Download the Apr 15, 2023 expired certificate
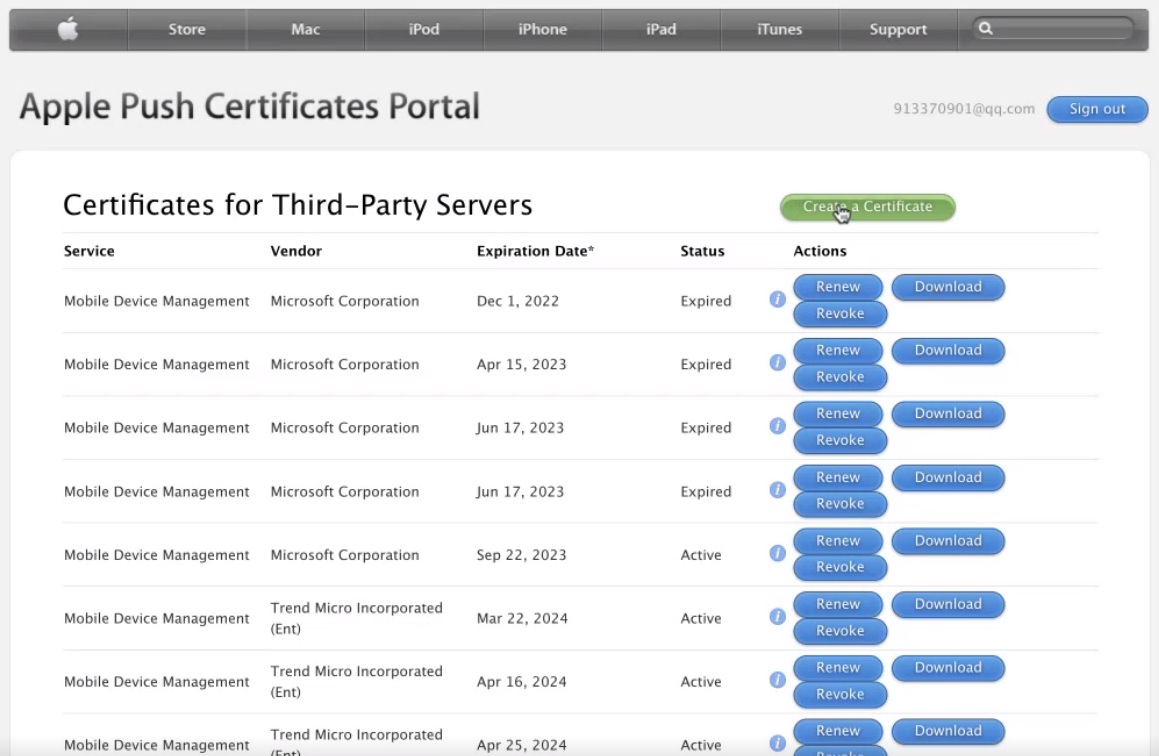The image size is (1159, 756). (947, 350)
